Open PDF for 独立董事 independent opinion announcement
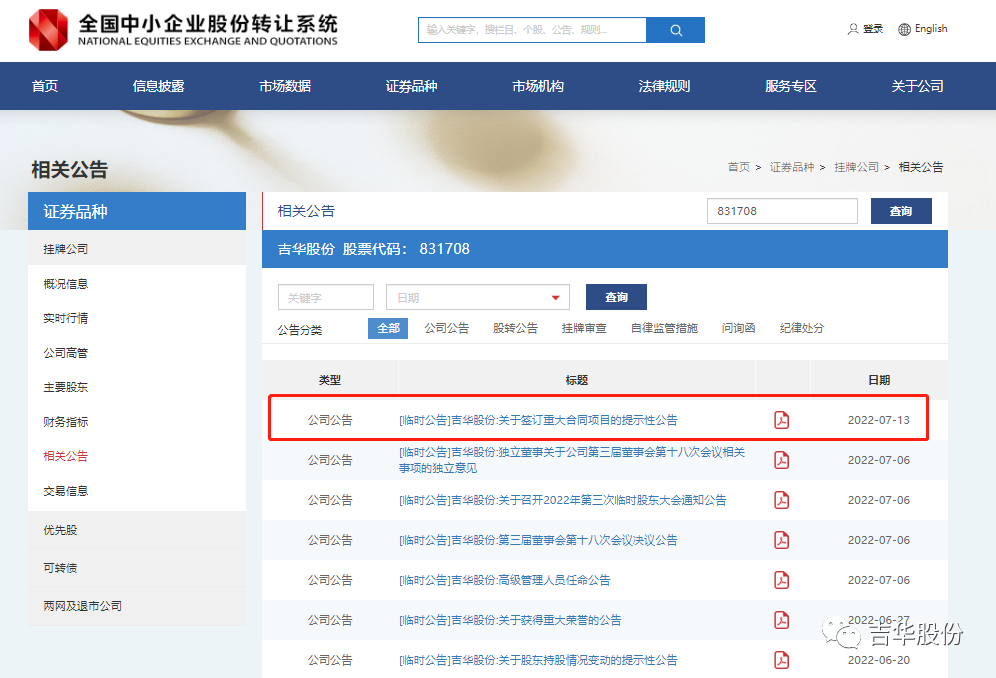 click(x=781, y=460)
